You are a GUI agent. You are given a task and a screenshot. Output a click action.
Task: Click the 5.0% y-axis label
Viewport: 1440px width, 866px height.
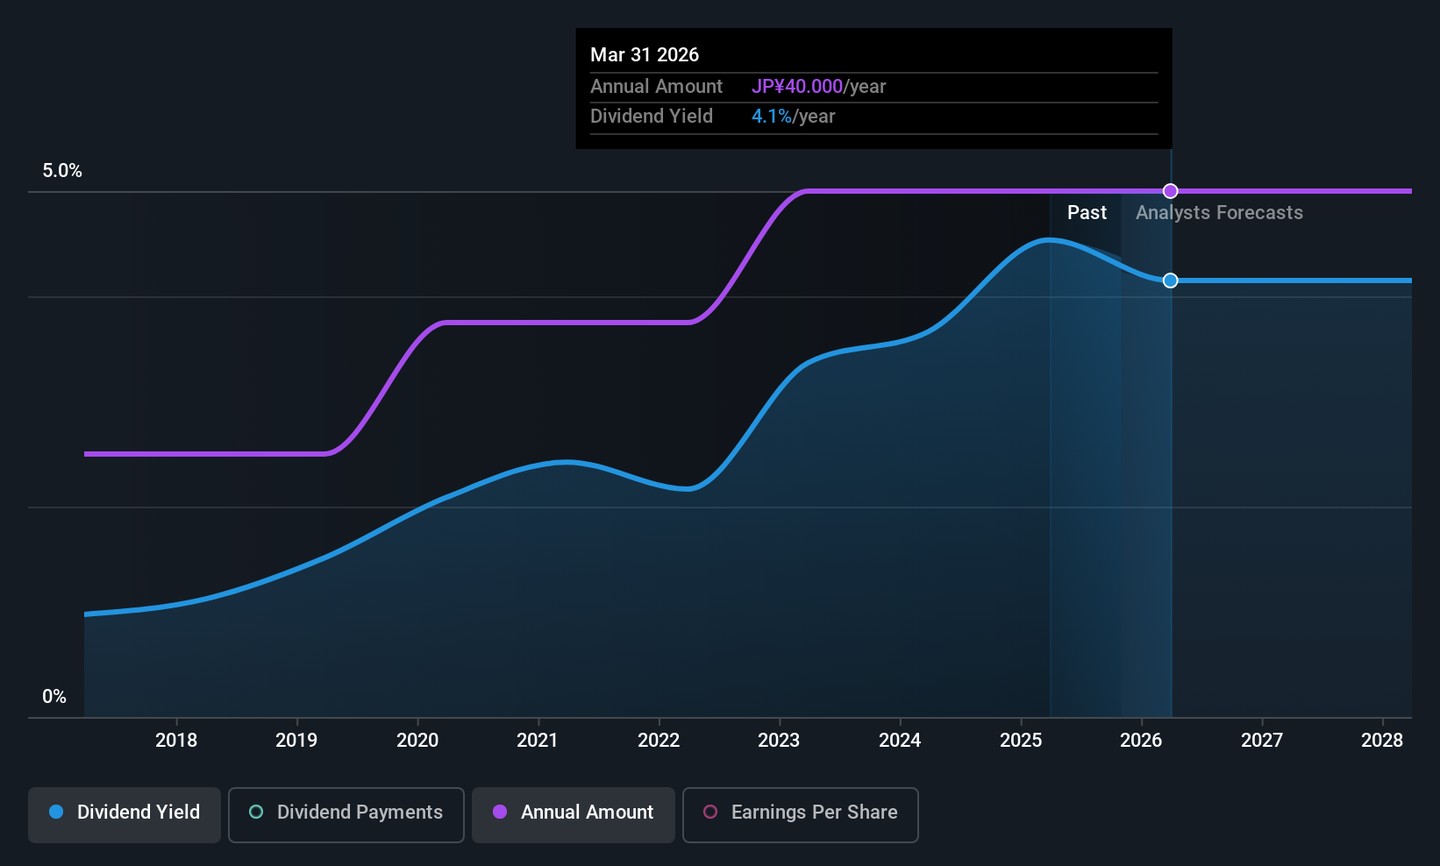click(62, 171)
